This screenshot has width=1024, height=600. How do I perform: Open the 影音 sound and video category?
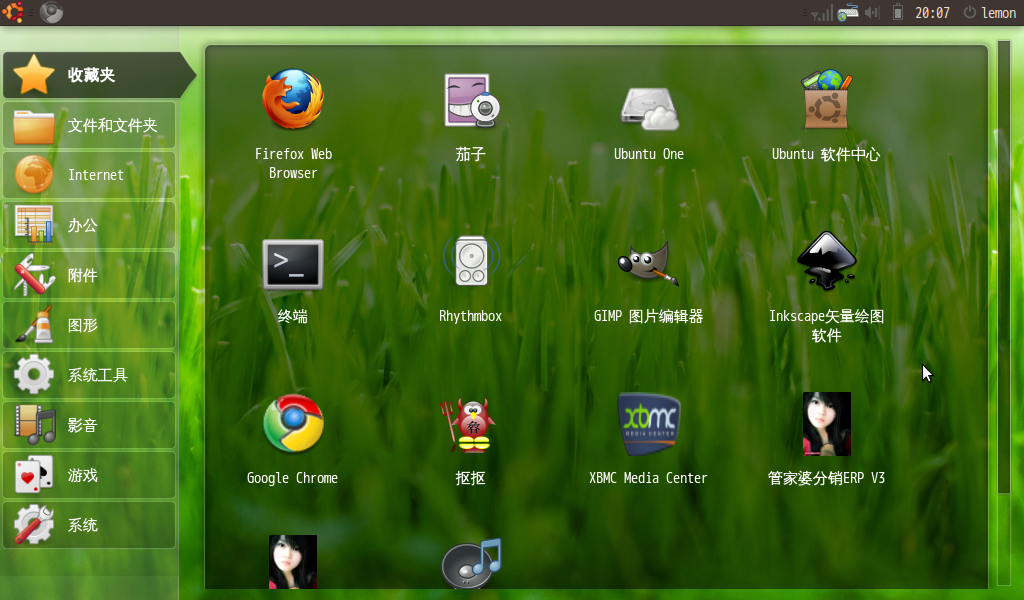(x=89, y=425)
